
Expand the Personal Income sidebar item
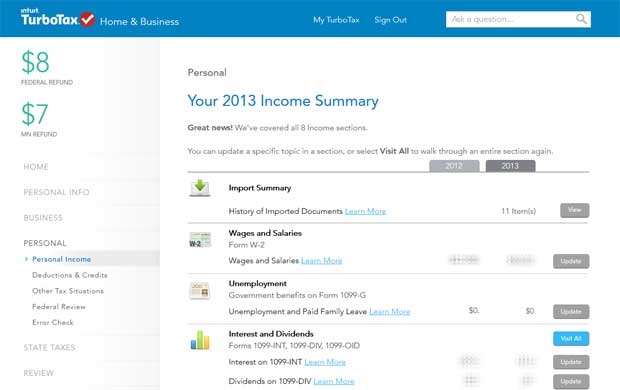tap(61, 259)
